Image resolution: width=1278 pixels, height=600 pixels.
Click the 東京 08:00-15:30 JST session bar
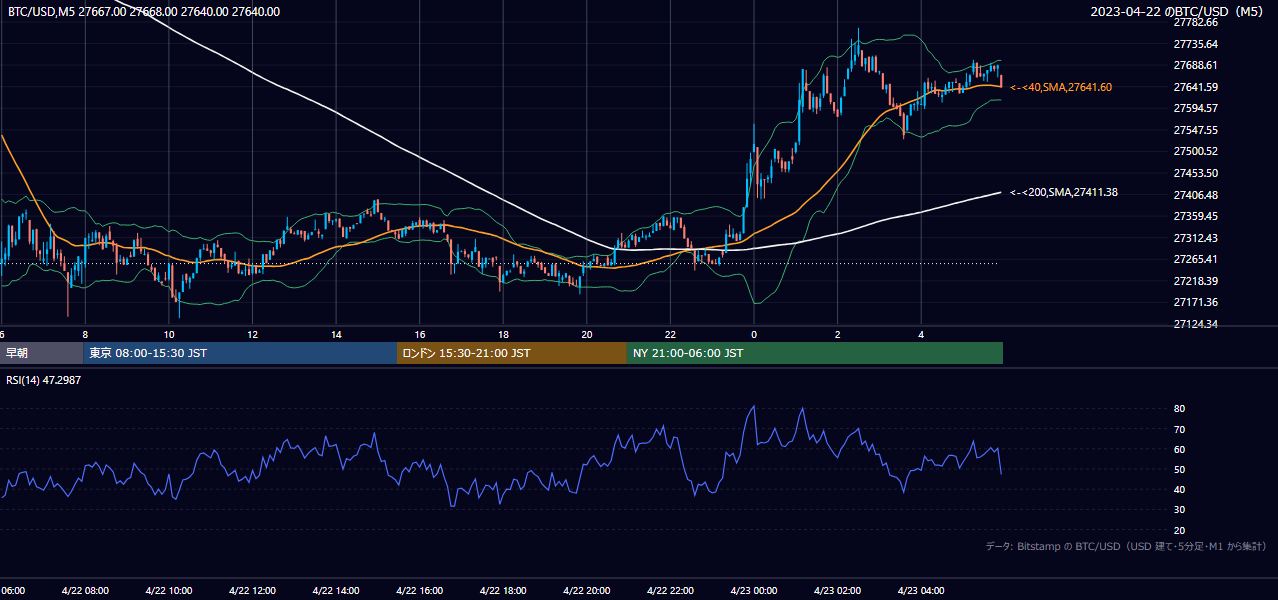click(x=240, y=353)
